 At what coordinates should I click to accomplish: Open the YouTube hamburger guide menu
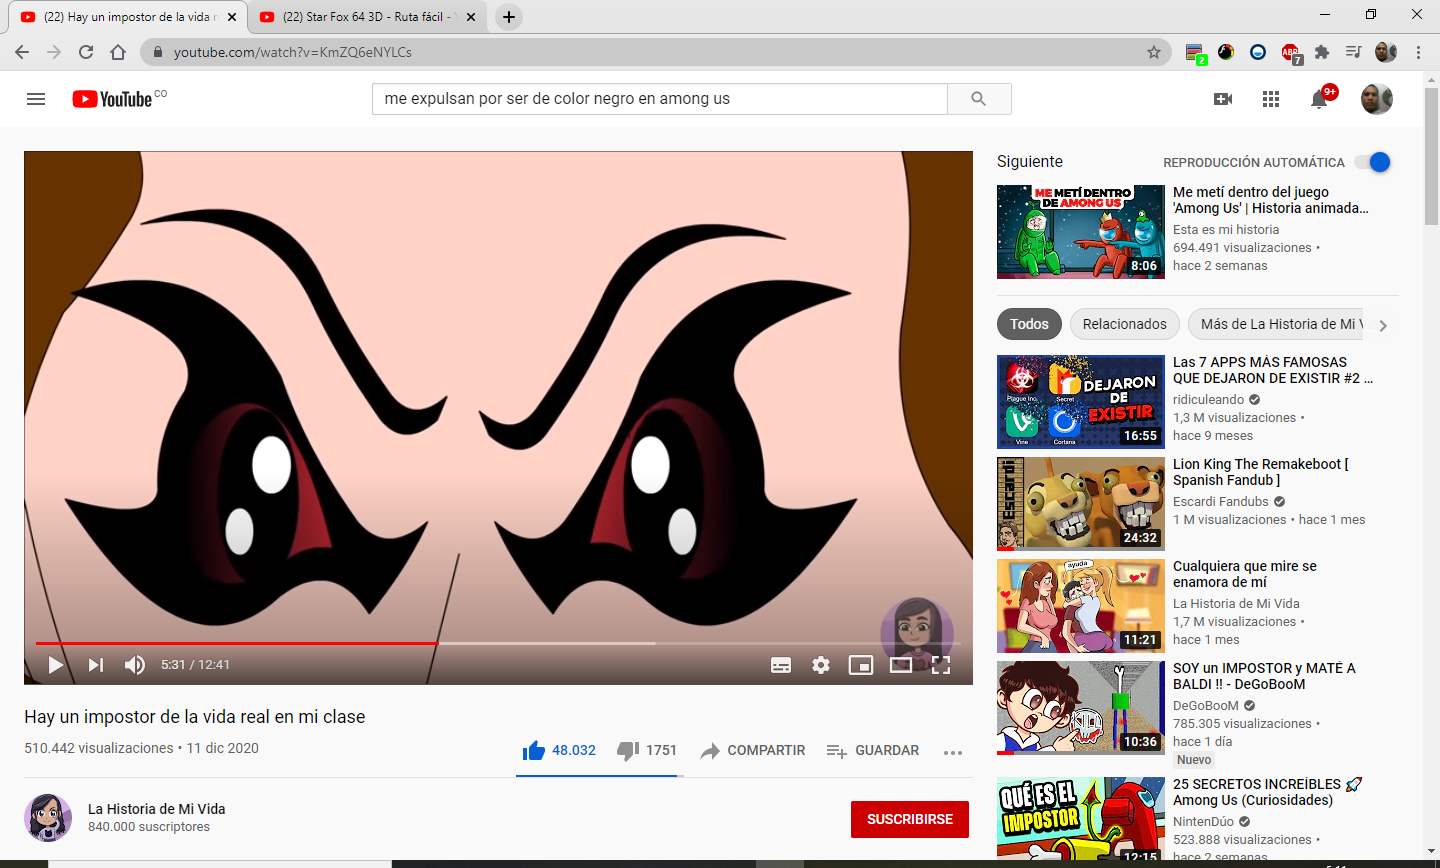[x=36, y=99]
